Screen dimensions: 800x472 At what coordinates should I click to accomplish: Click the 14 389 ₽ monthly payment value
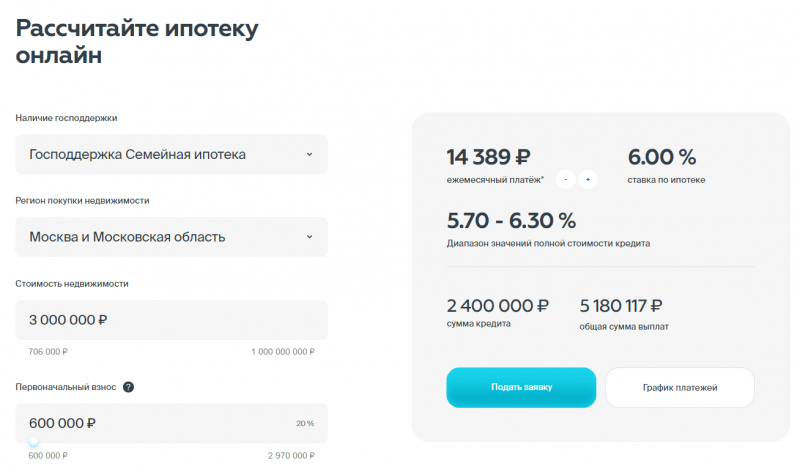tap(490, 157)
